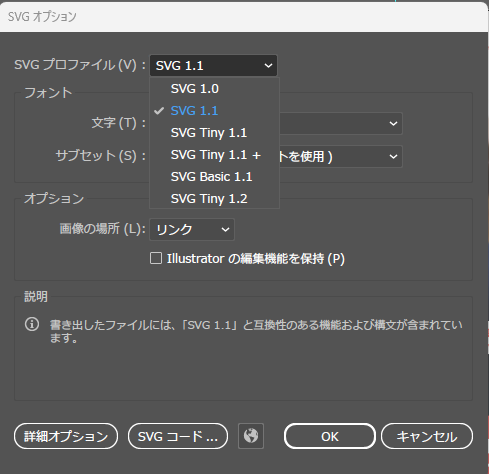
Task: Click the SVG オプション dialog title bar
Action: [243, 17]
